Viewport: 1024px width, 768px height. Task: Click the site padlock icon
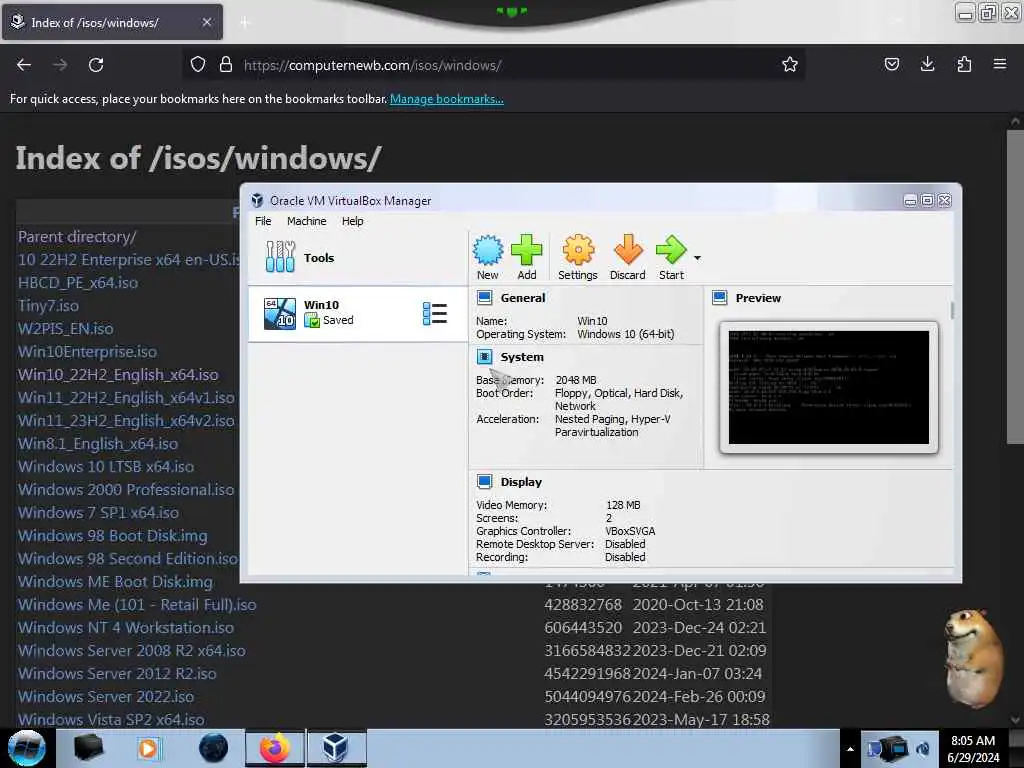pyautogui.click(x=226, y=65)
